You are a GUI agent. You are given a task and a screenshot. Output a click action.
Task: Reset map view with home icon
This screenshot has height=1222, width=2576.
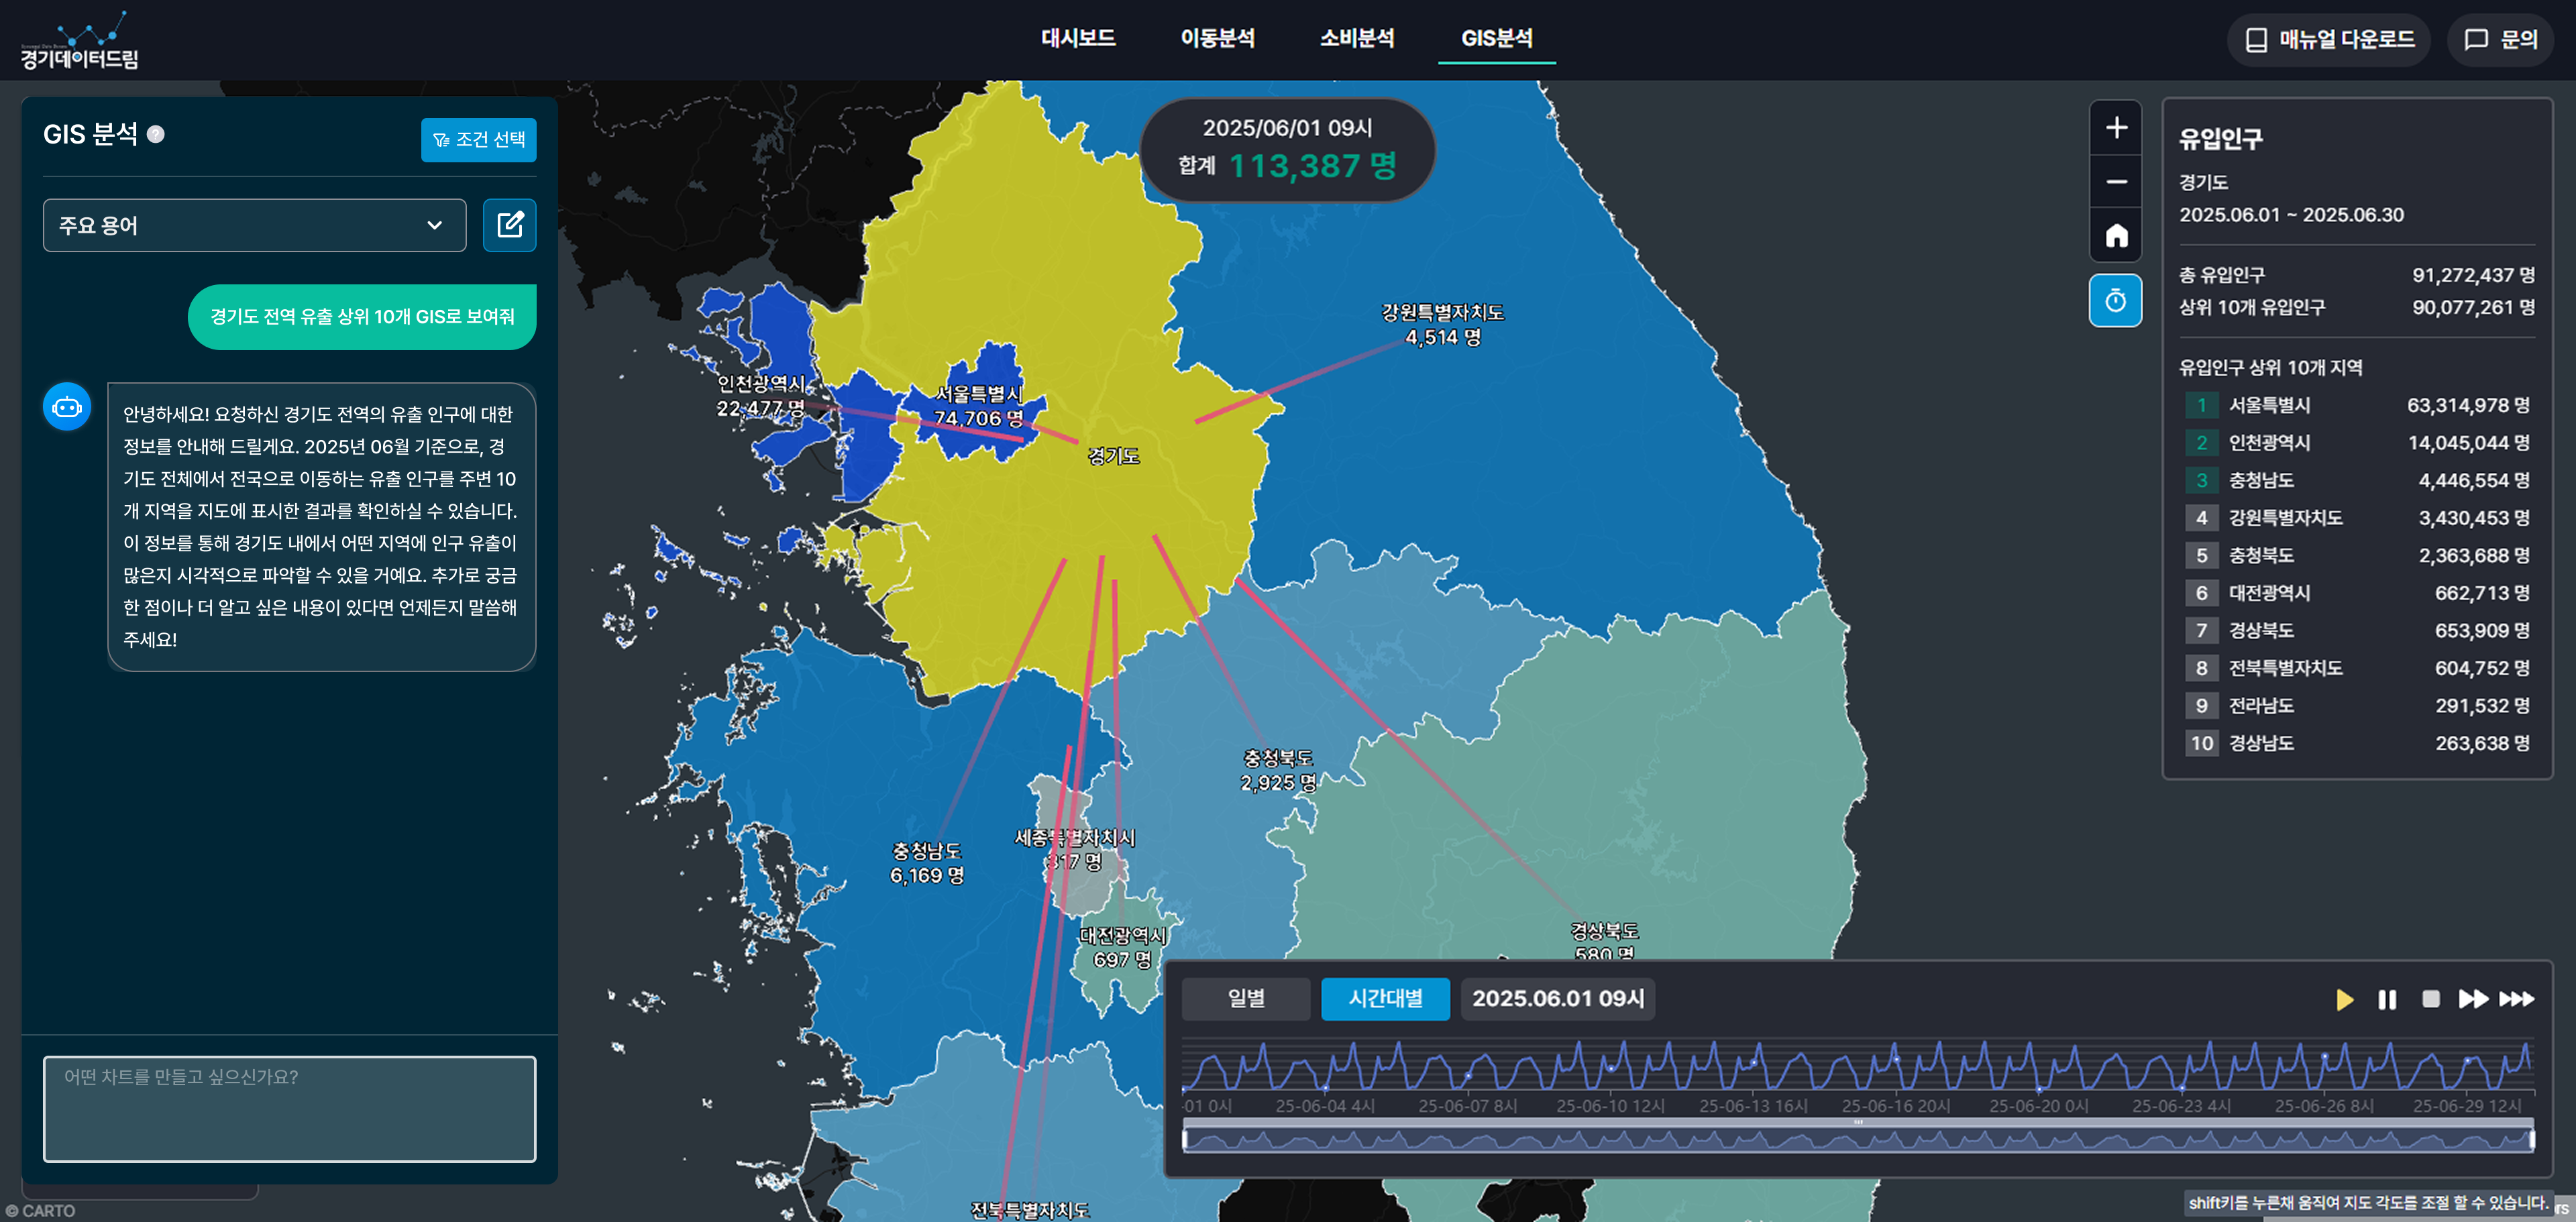[x=2116, y=236]
